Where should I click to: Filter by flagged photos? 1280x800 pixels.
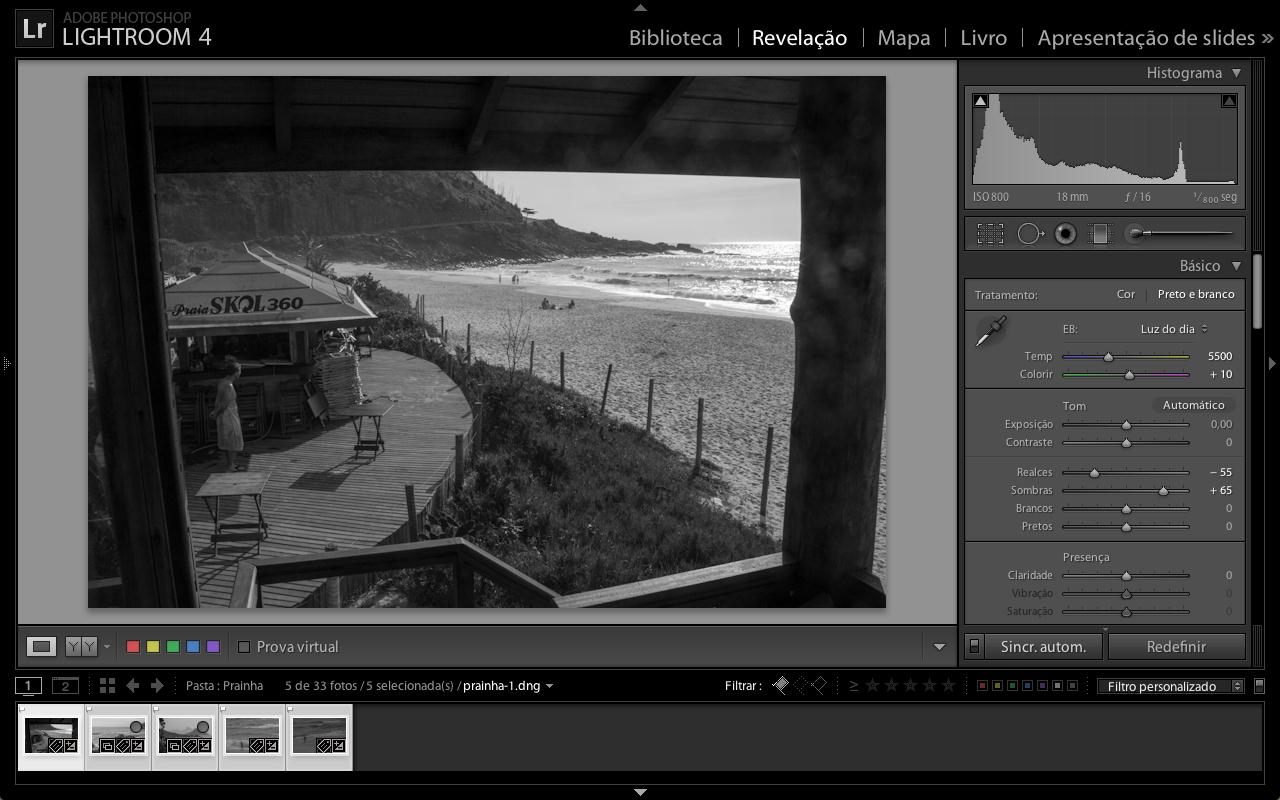click(781, 685)
